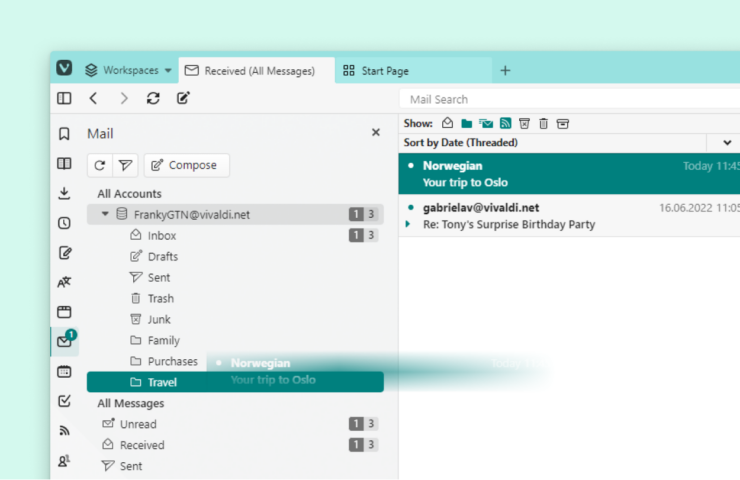Viewport: 740px width, 480px height.
Task: Close the Mail panel
Action: point(376,132)
